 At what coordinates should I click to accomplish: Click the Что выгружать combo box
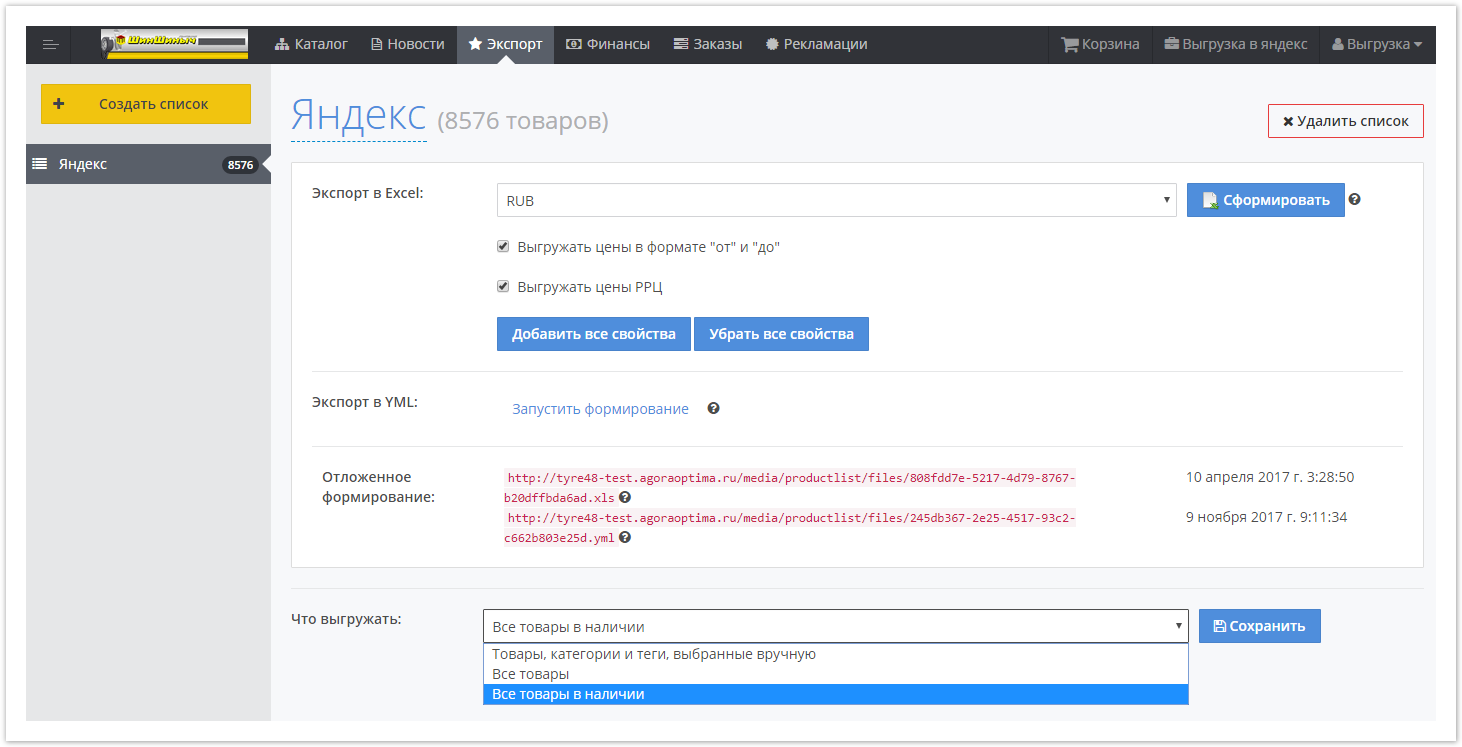[x=836, y=626]
